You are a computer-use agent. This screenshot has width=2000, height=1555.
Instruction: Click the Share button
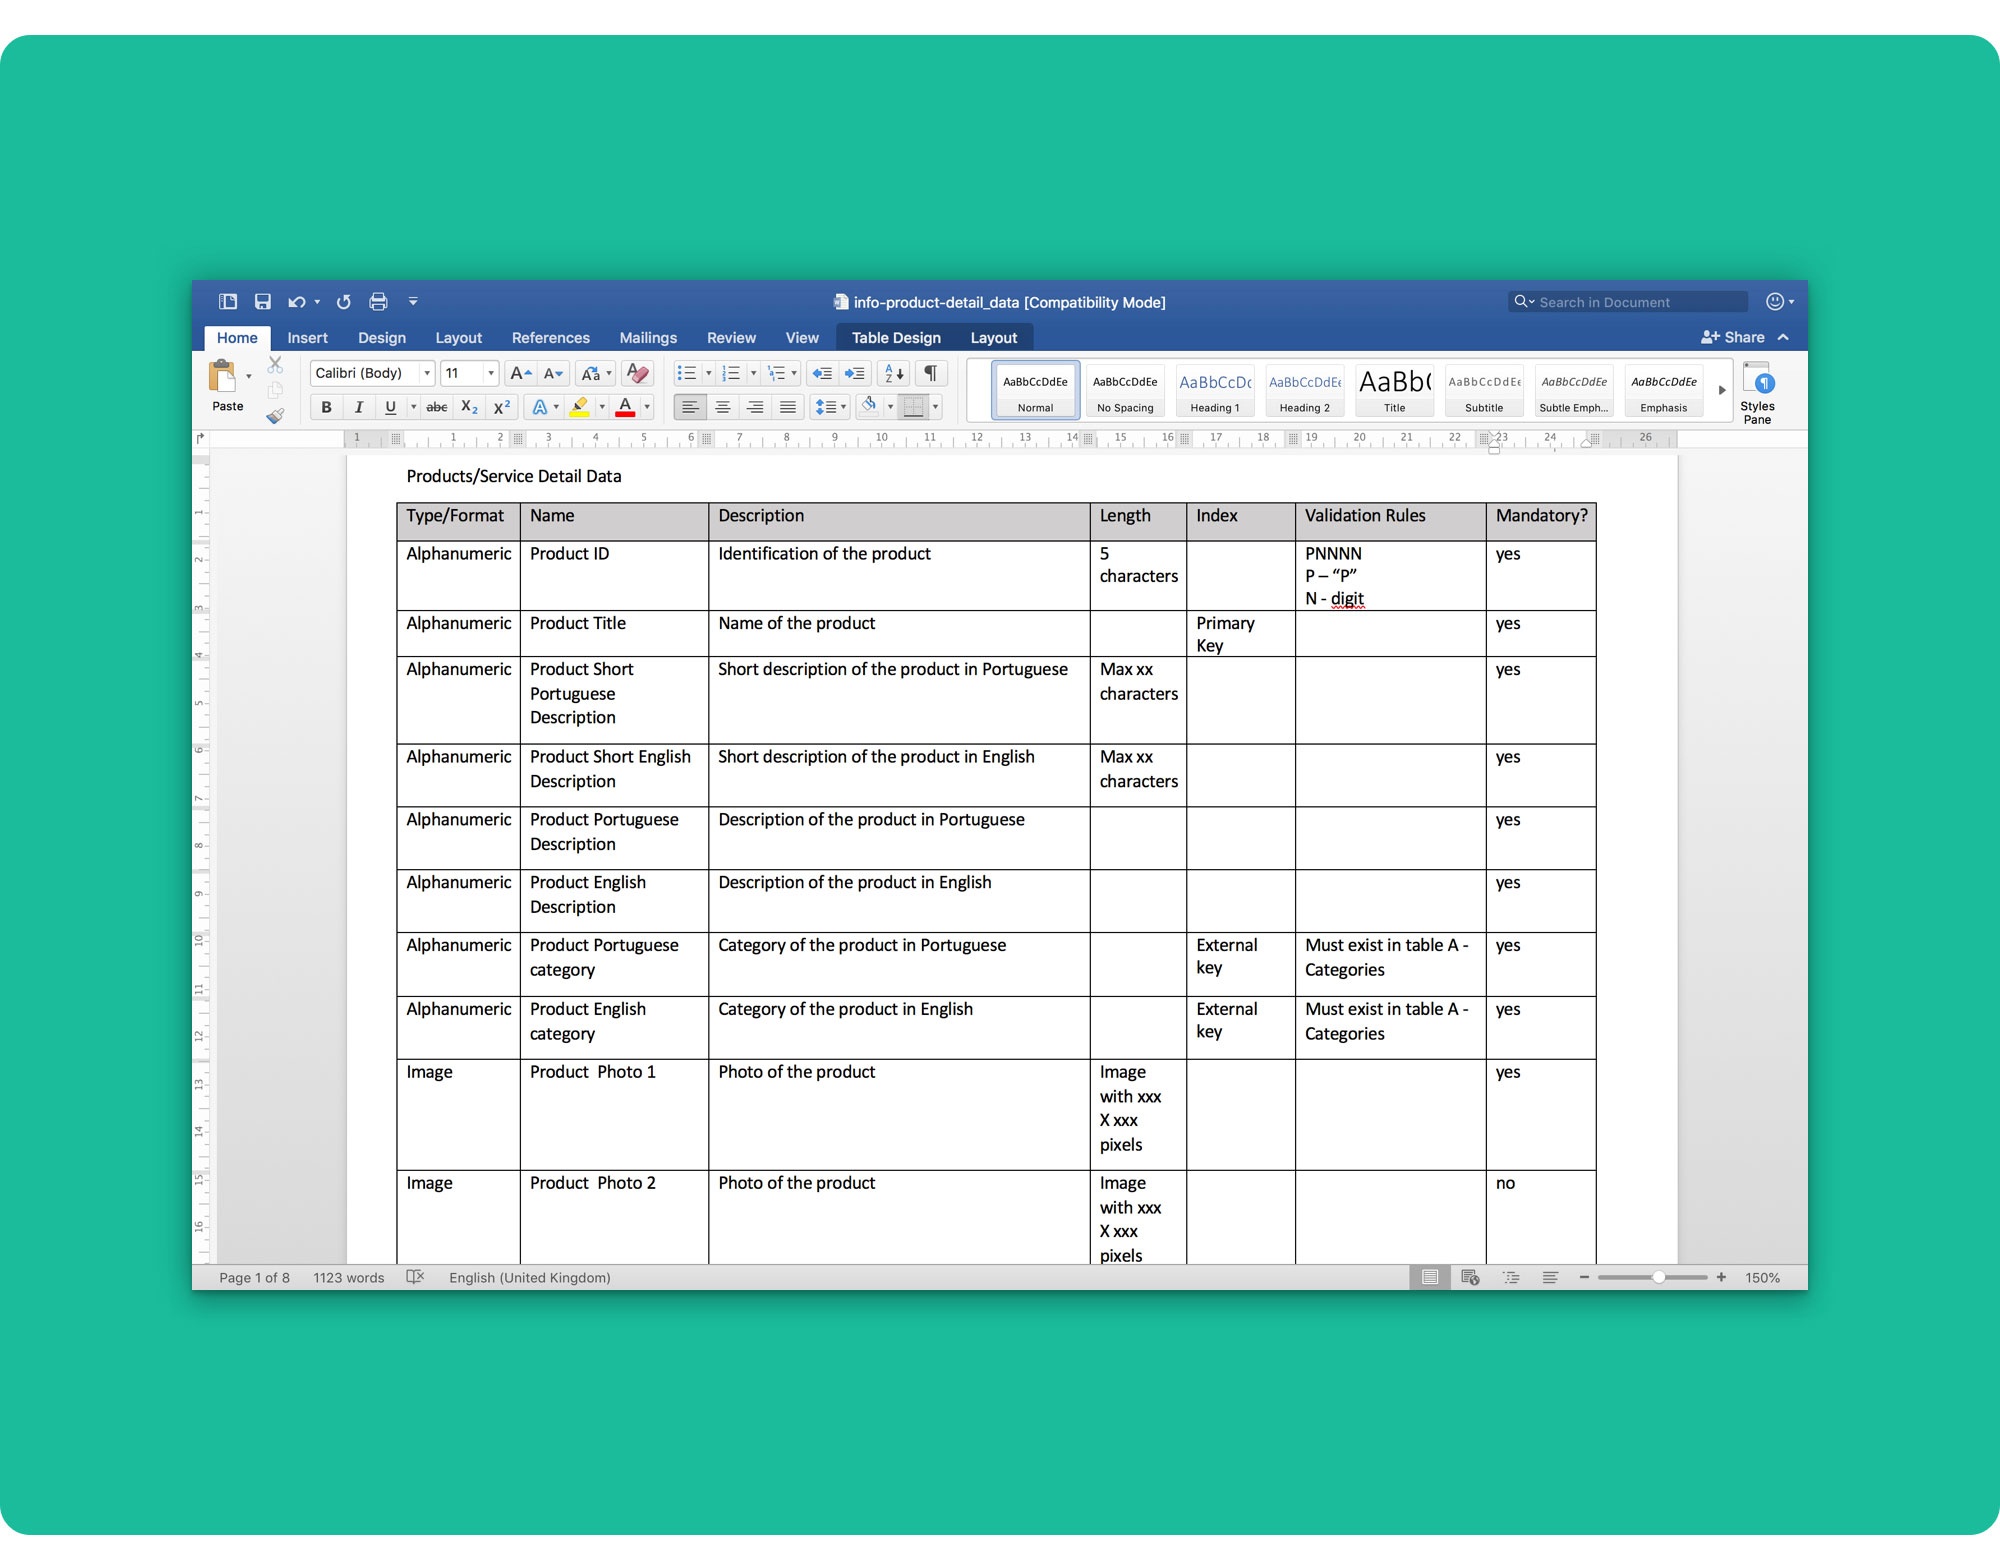point(1733,337)
